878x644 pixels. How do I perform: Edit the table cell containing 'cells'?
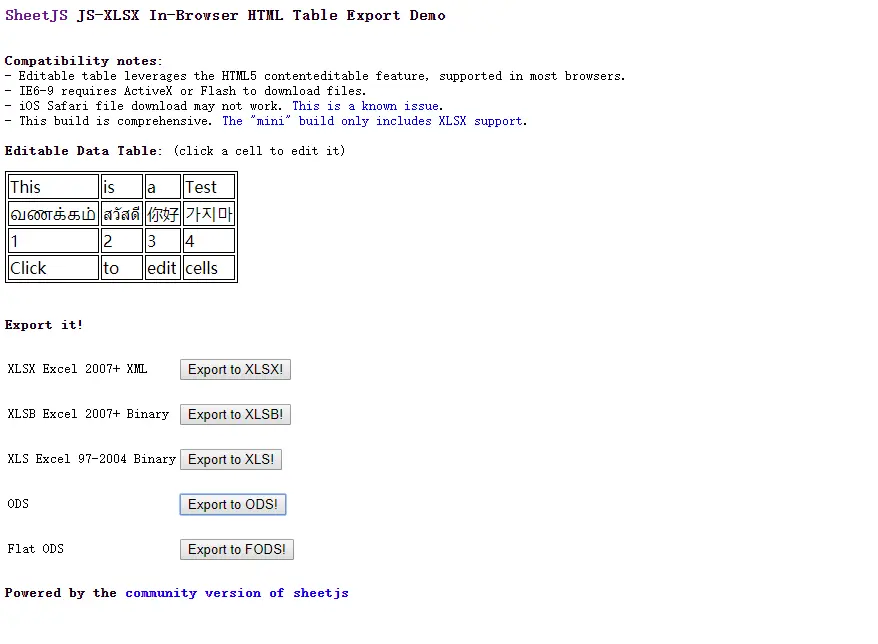208,268
